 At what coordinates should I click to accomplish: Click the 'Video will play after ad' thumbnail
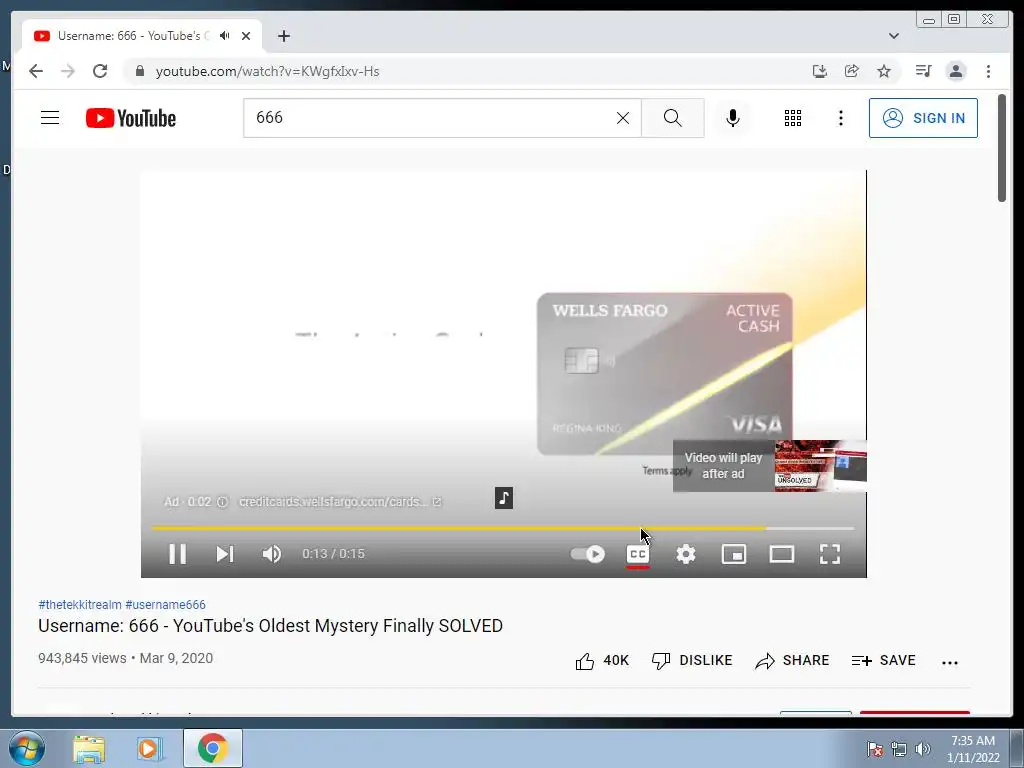(x=770, y=466)
